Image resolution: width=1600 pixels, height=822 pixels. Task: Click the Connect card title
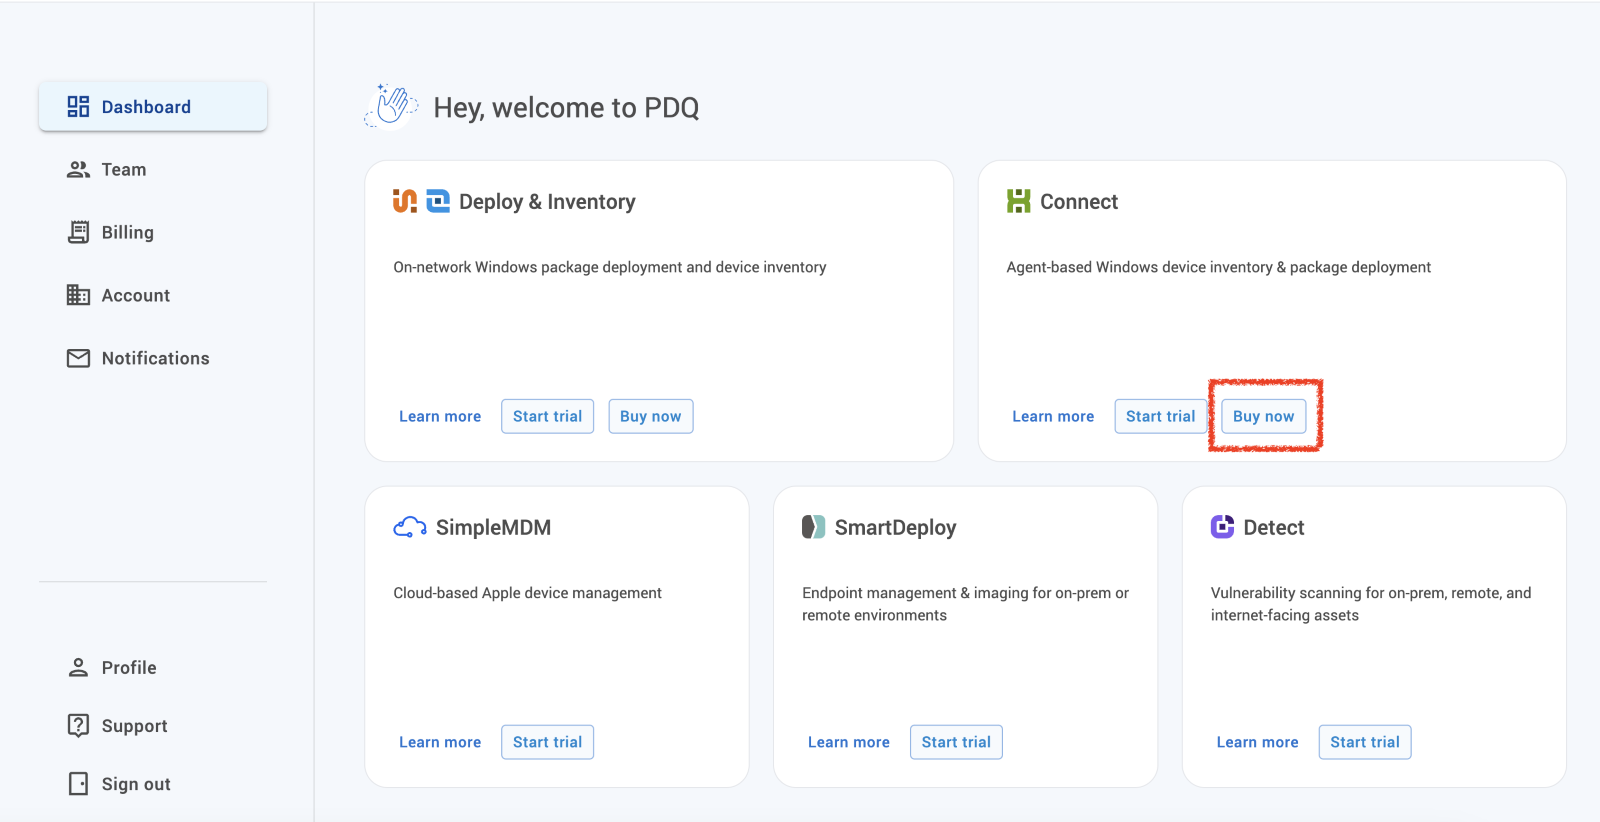point(1079,202)
